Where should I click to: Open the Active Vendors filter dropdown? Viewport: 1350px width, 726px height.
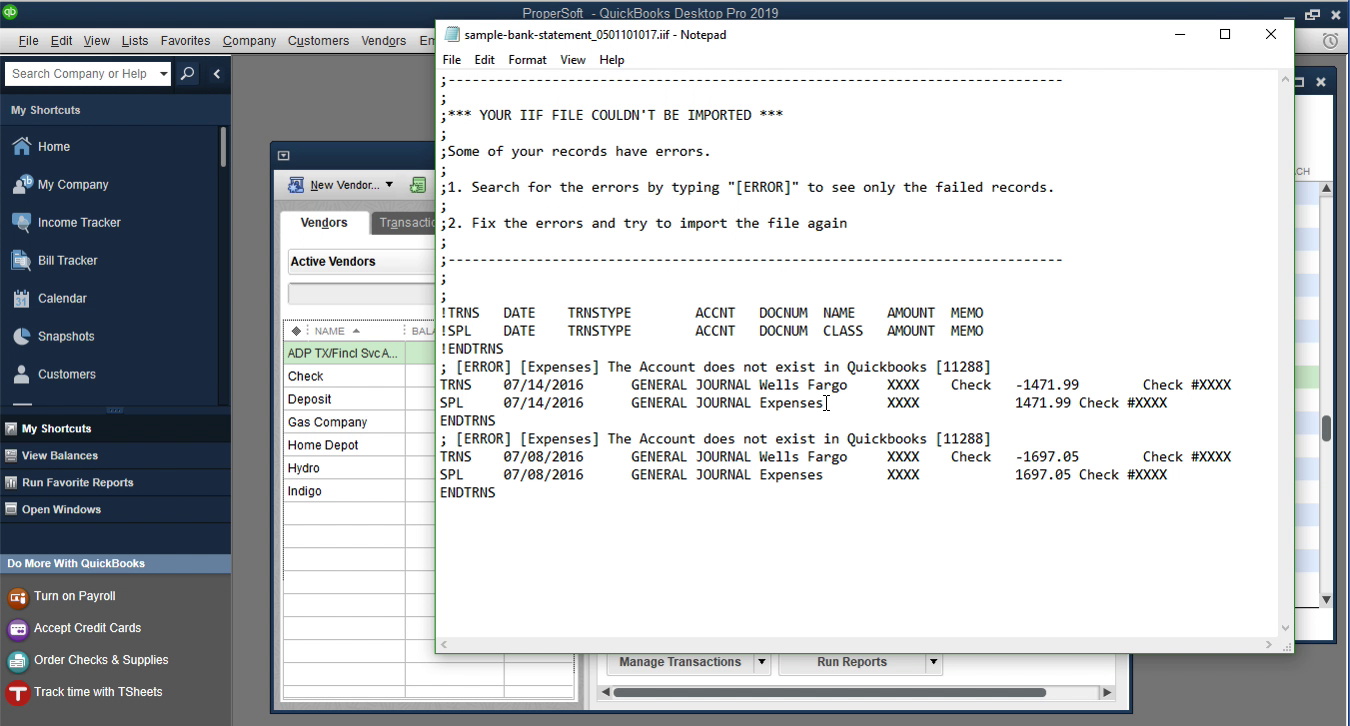(x=361, y=261)
